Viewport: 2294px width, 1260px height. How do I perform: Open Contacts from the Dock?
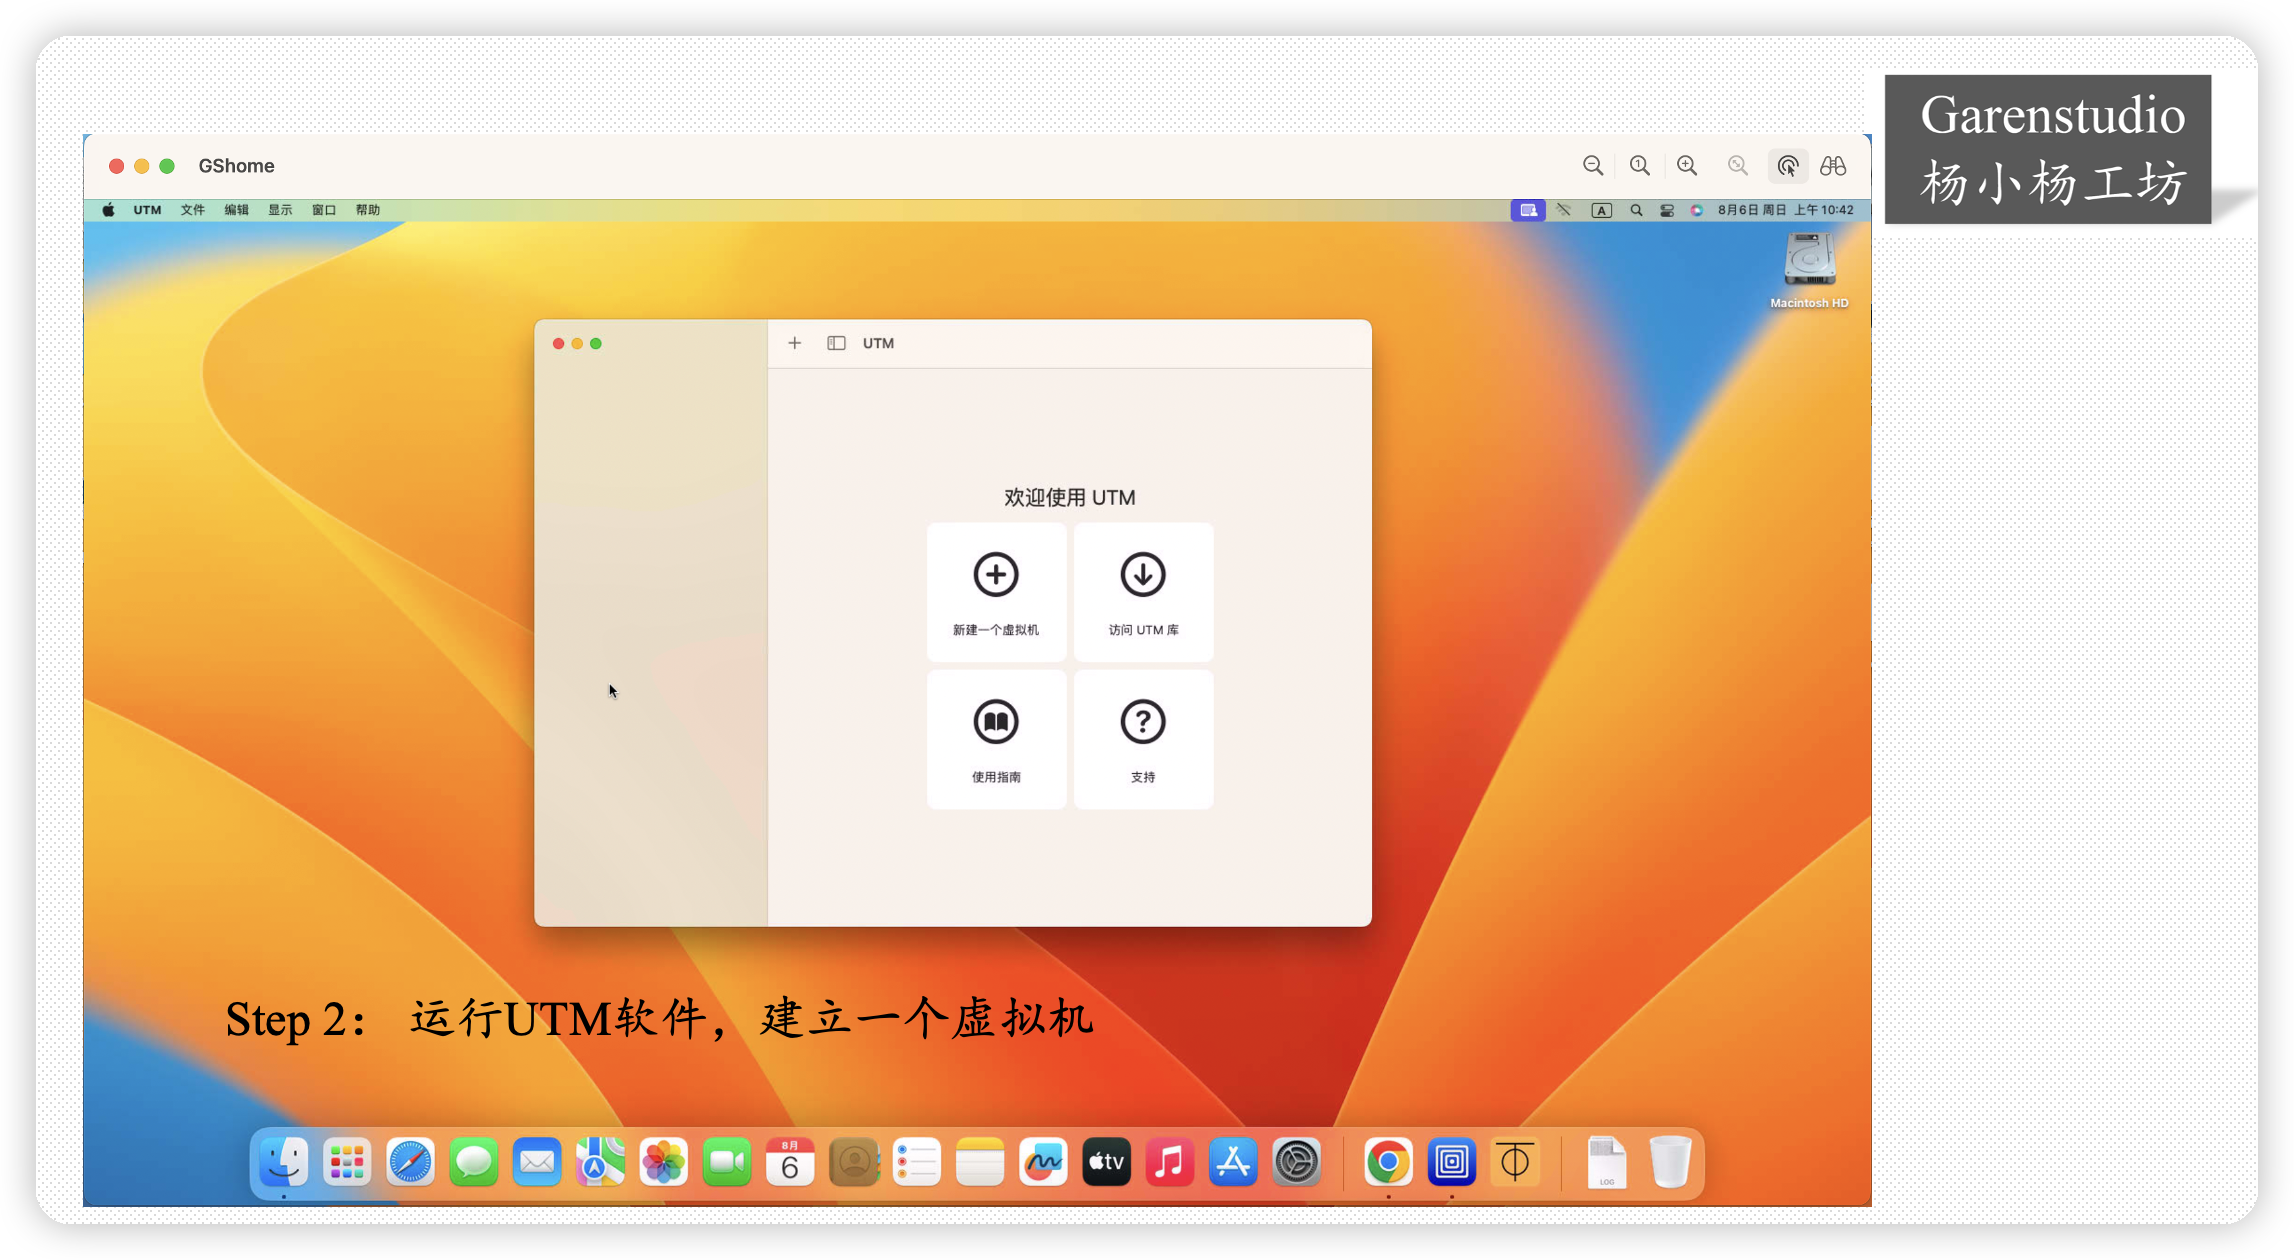854,1162
